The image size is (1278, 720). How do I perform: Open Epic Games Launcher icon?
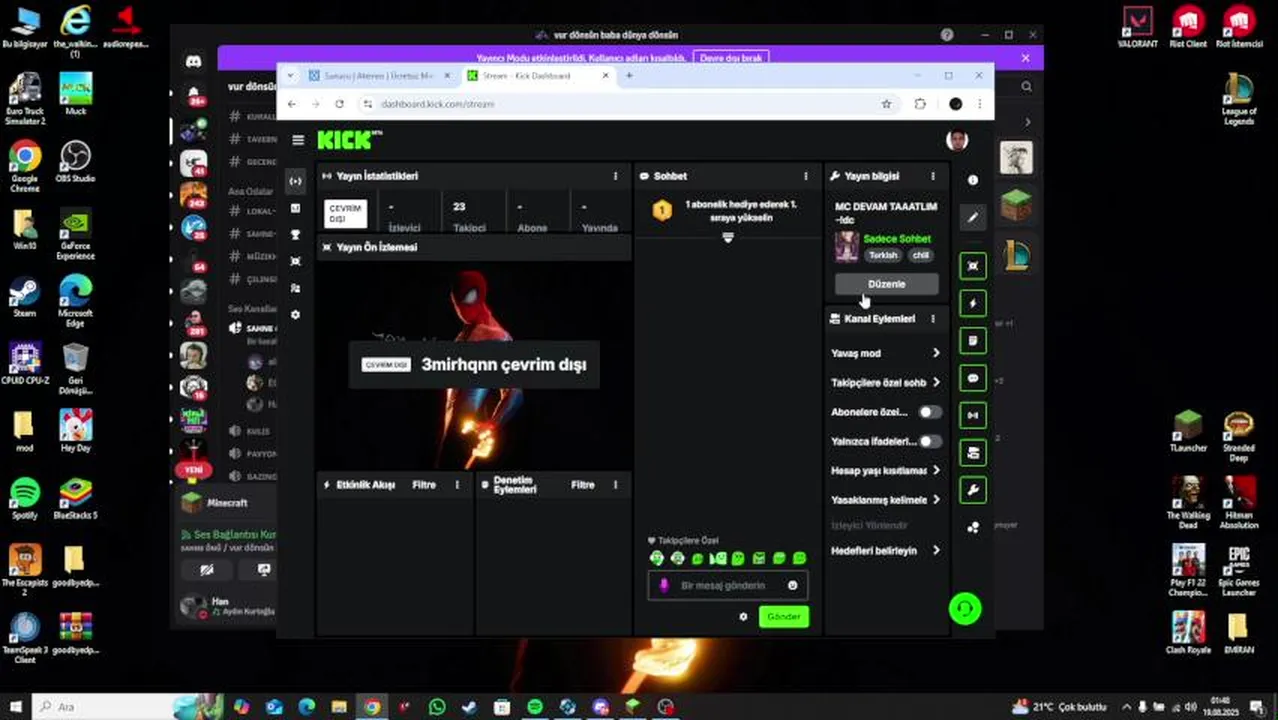click(1239, 570)
